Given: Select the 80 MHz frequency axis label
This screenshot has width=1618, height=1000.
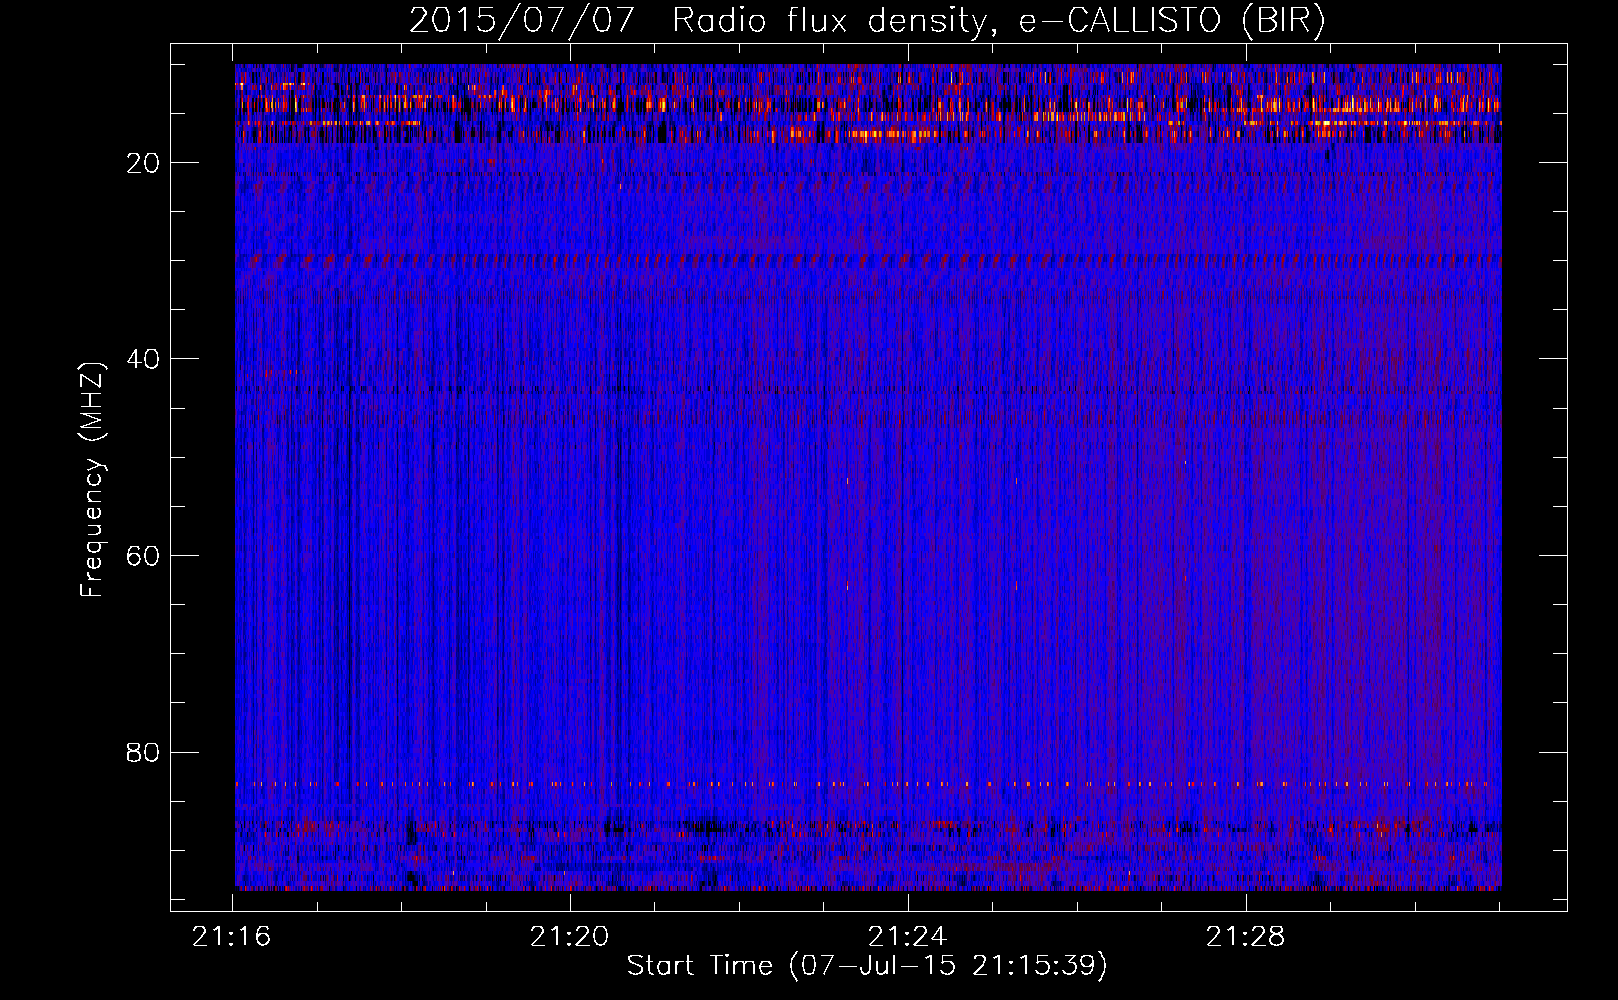Looking at the screenshot, I should pos(144,752).
